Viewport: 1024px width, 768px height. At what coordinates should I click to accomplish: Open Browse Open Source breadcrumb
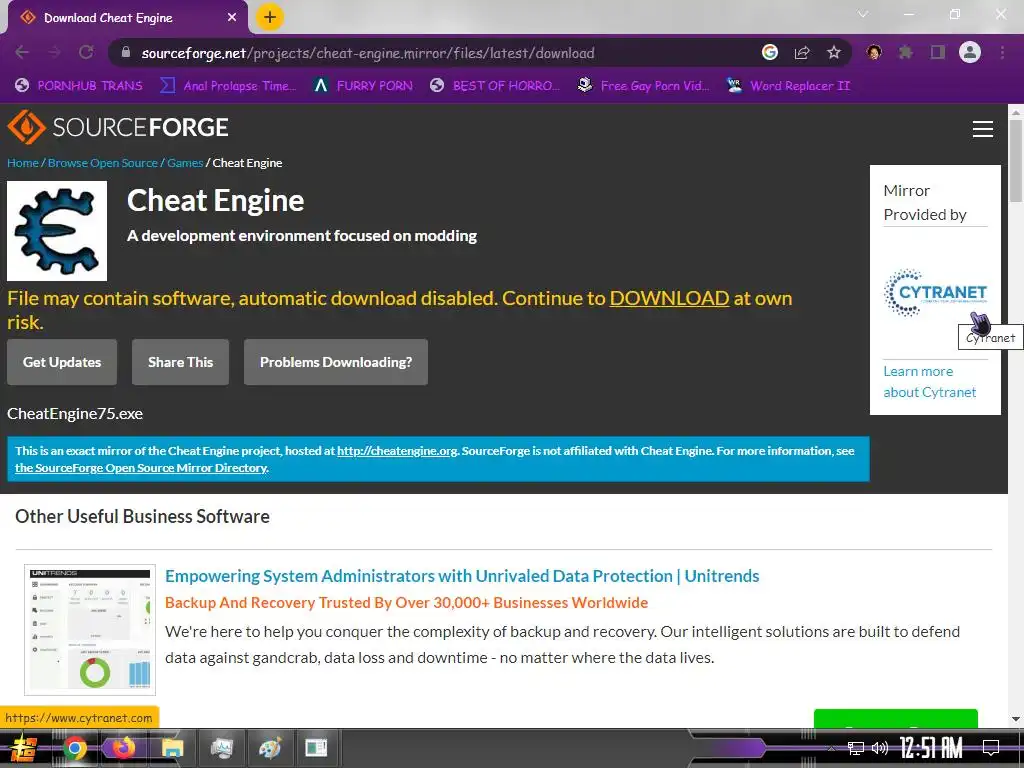pos(103,163)
